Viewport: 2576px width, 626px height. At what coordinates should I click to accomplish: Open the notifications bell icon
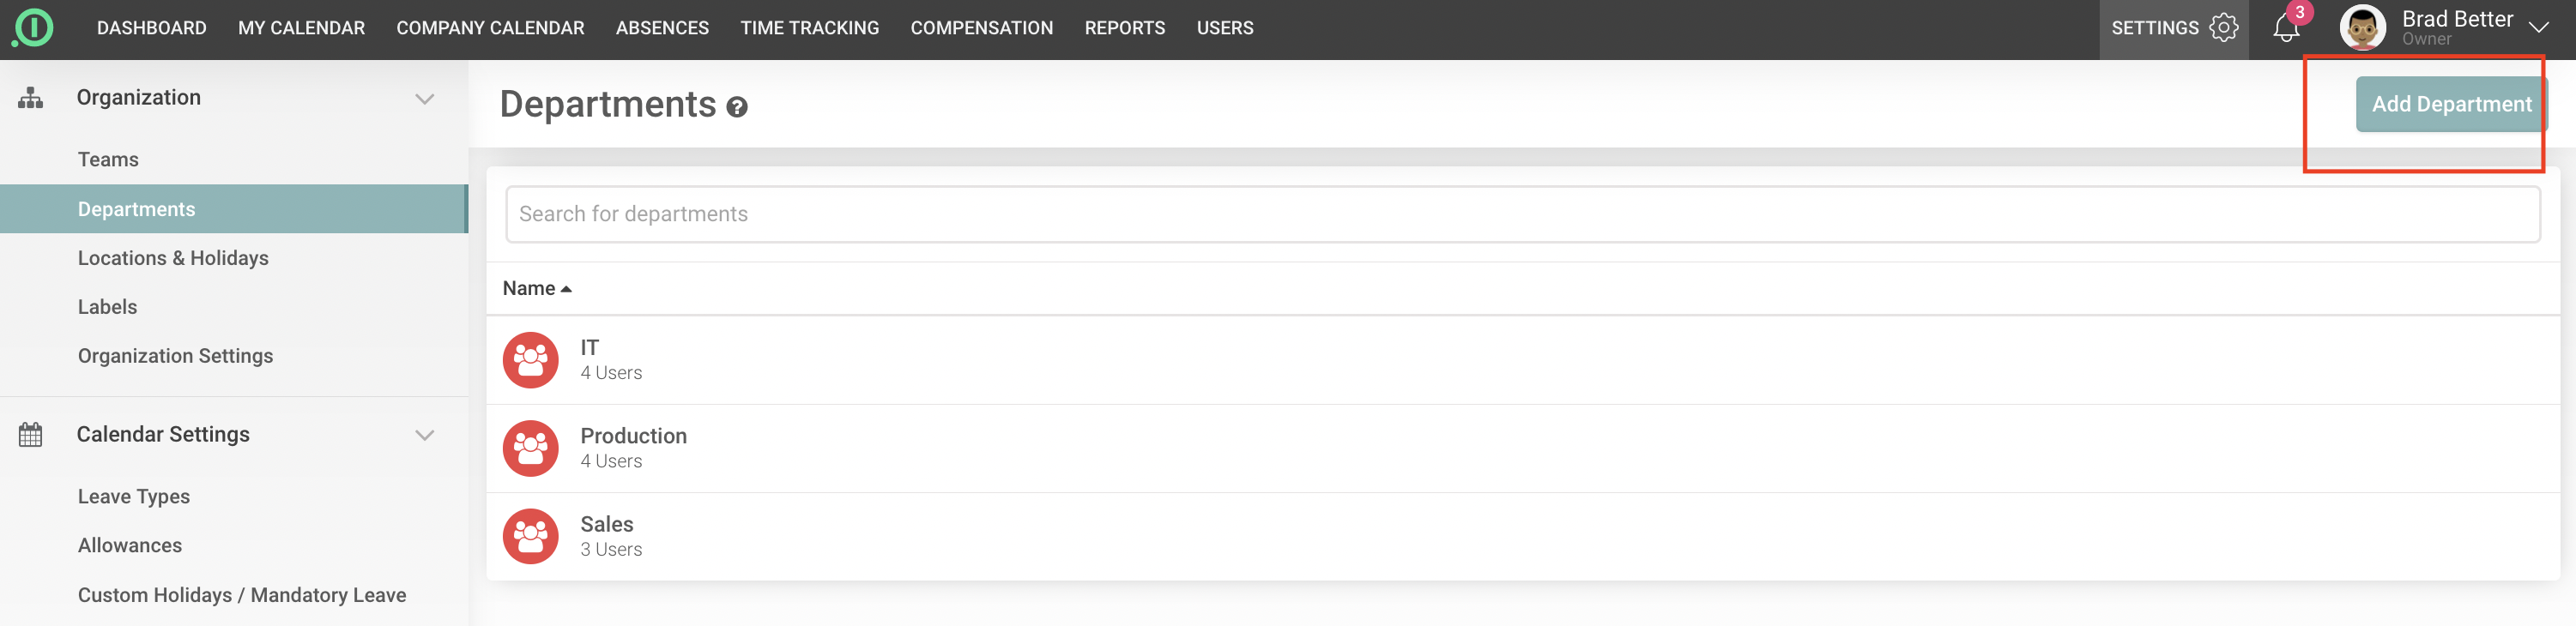point(2286,28)
